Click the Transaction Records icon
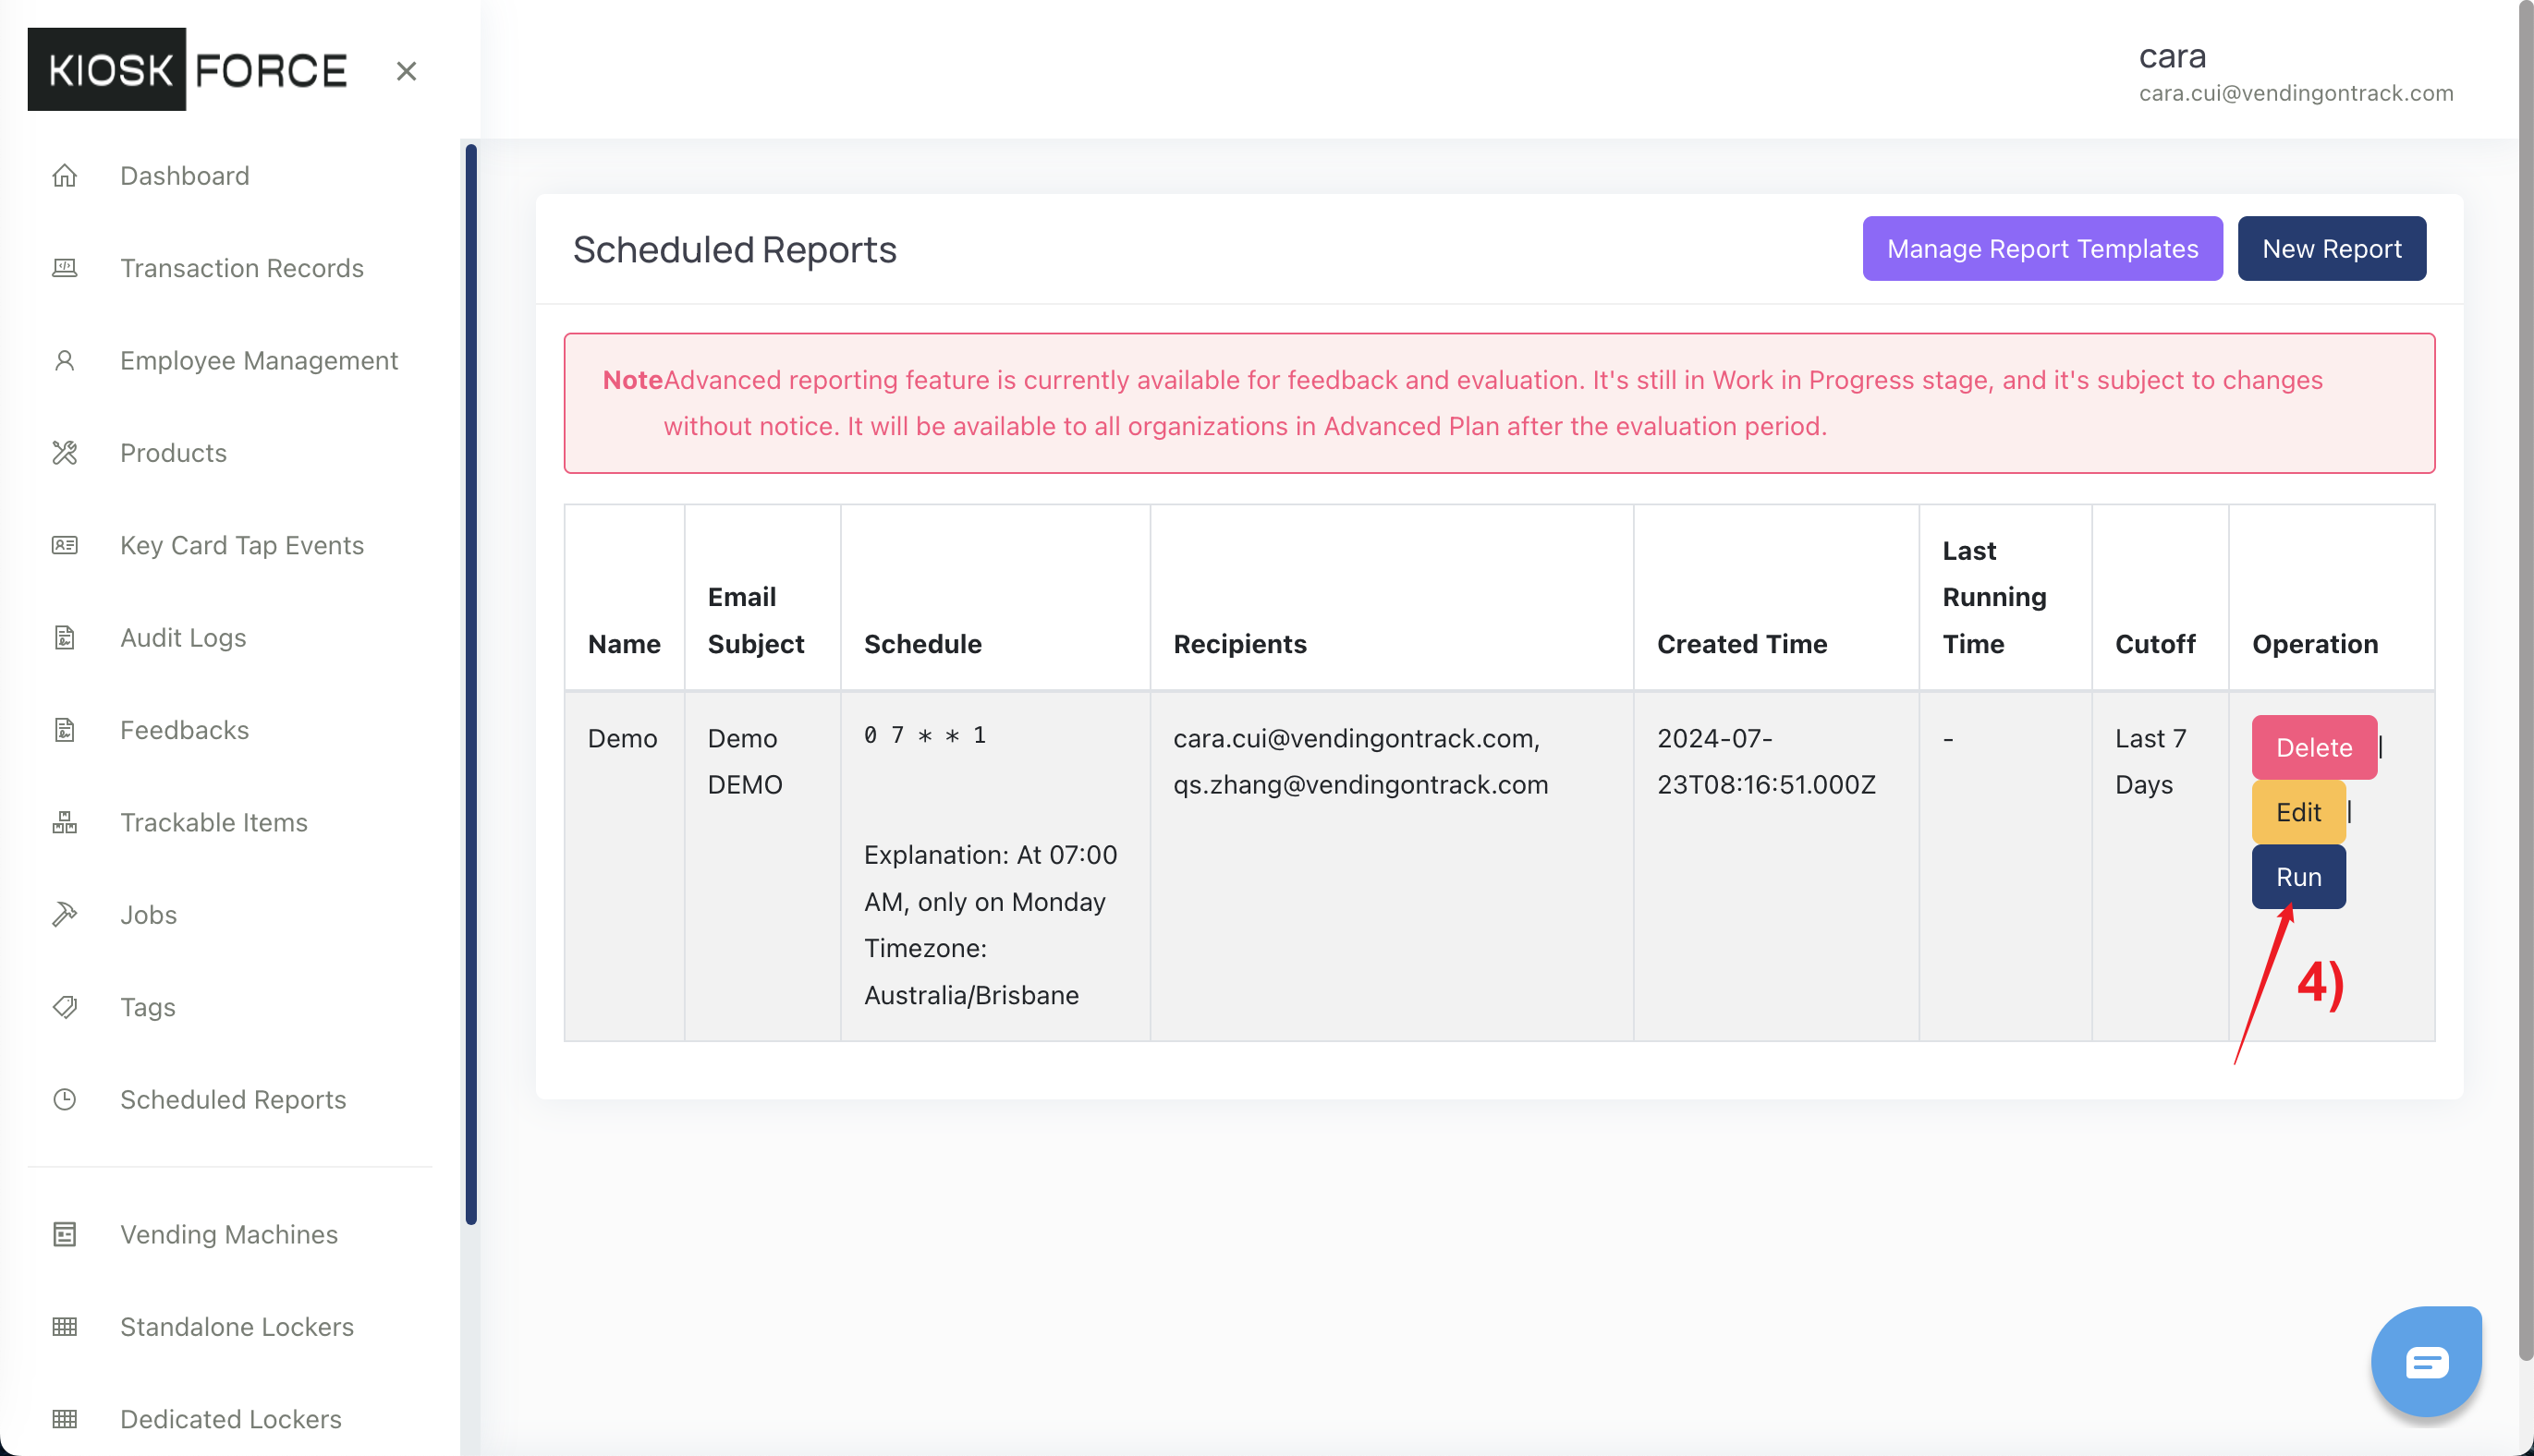This screenshot has height=1456, width=2534. [x=65, y=268]
